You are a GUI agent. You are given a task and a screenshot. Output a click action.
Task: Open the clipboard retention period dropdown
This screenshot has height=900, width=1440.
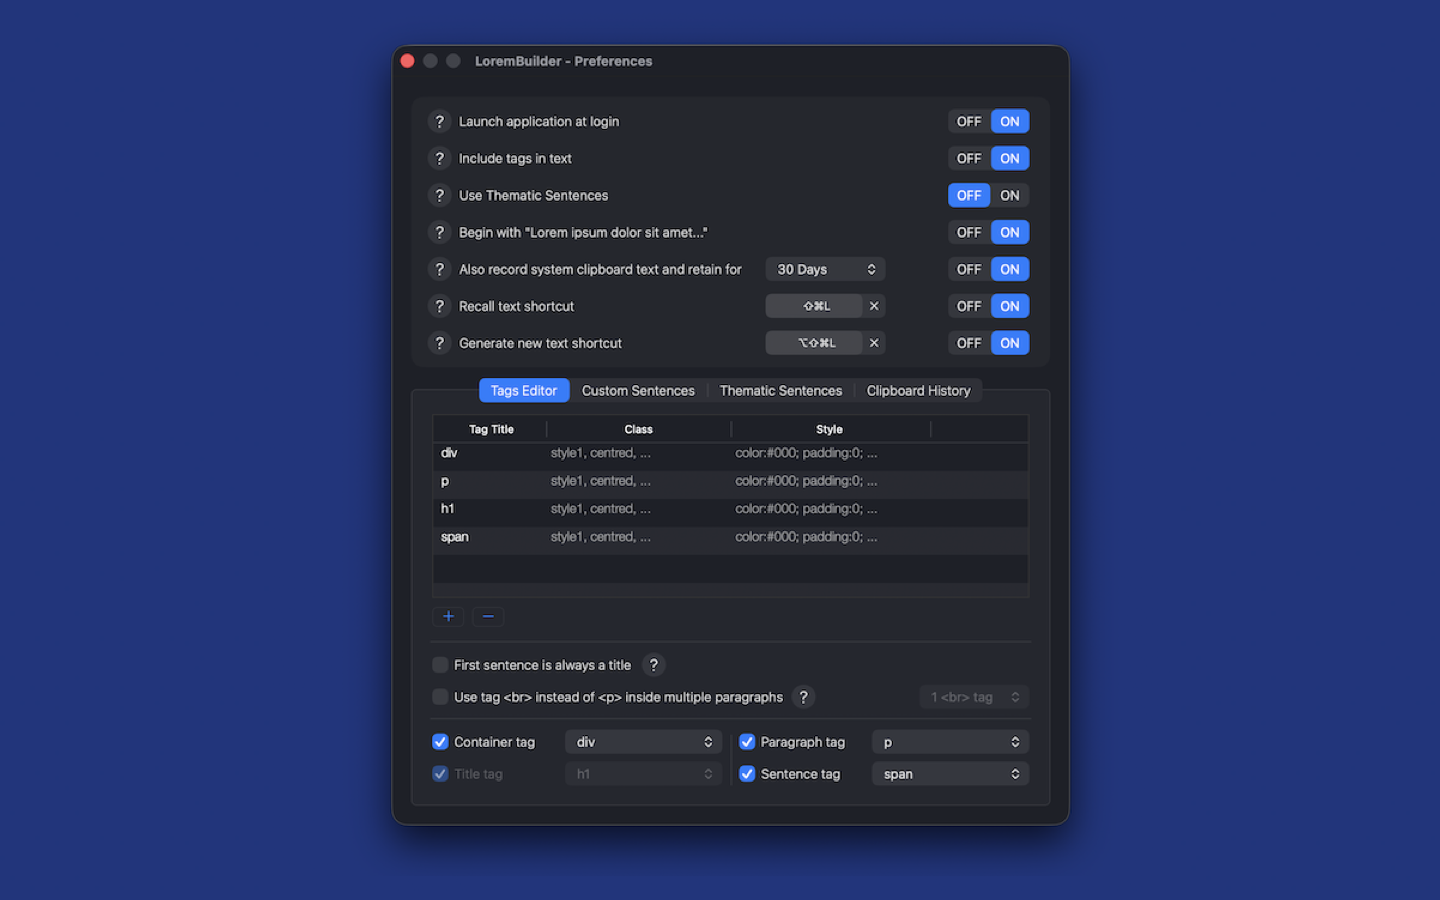[824, 269]
